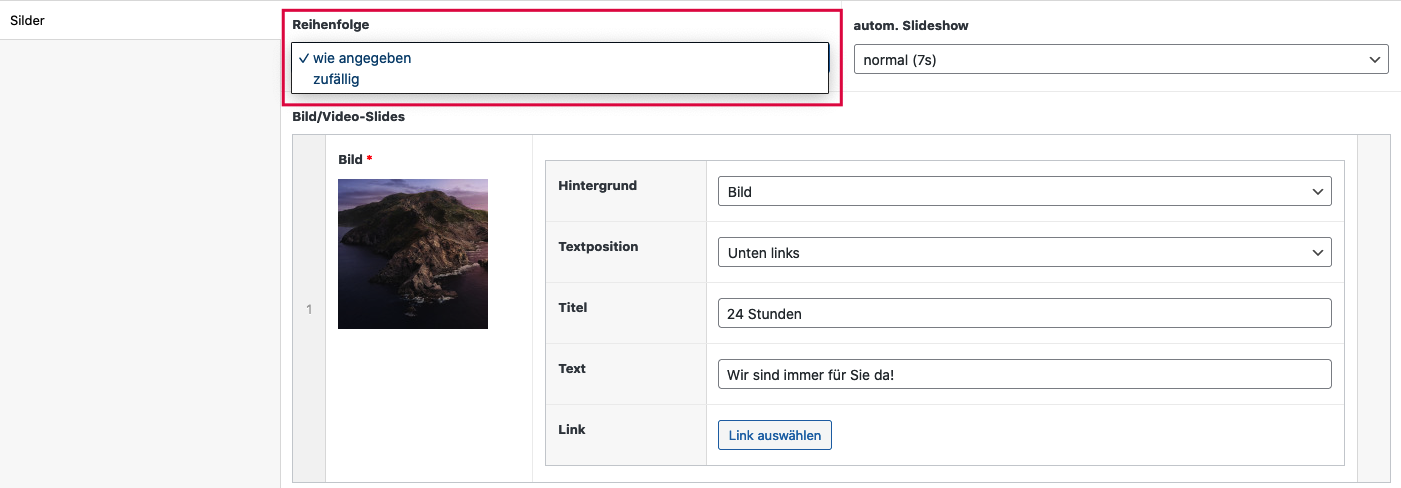Select the "Silder" item in left sidebar
The image size is (1401, 488).
[28, 20]
